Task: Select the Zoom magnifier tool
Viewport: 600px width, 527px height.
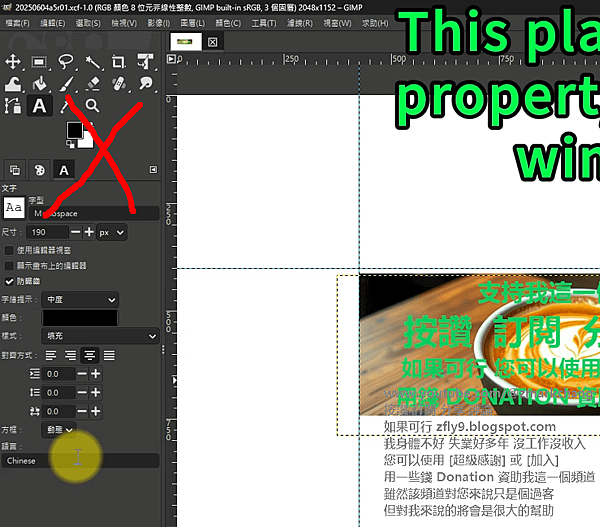Action: pos(92,106)
